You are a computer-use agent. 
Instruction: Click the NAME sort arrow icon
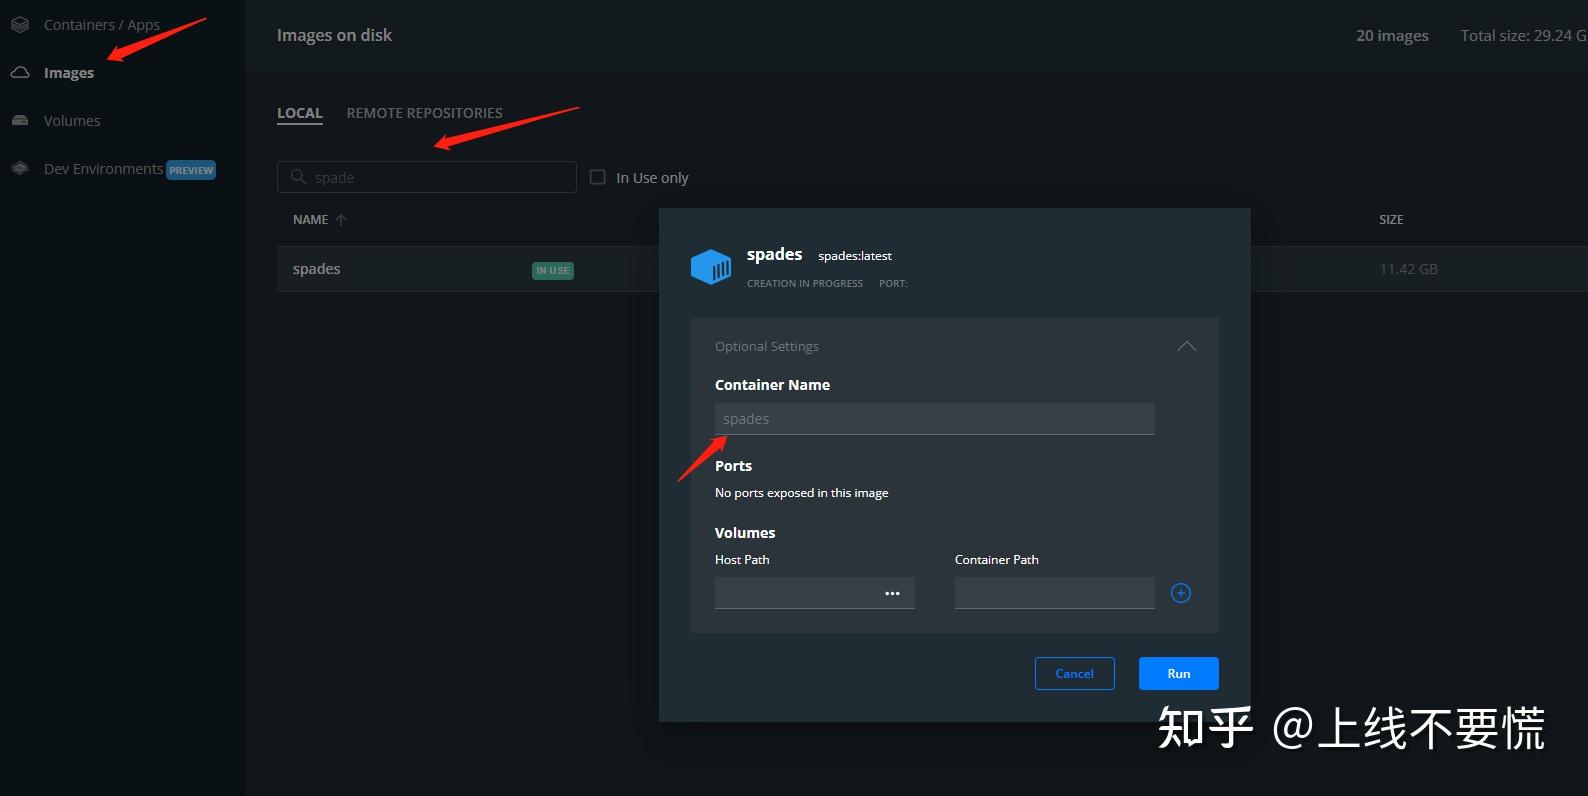pyautogui.click(x=341, y=220)
